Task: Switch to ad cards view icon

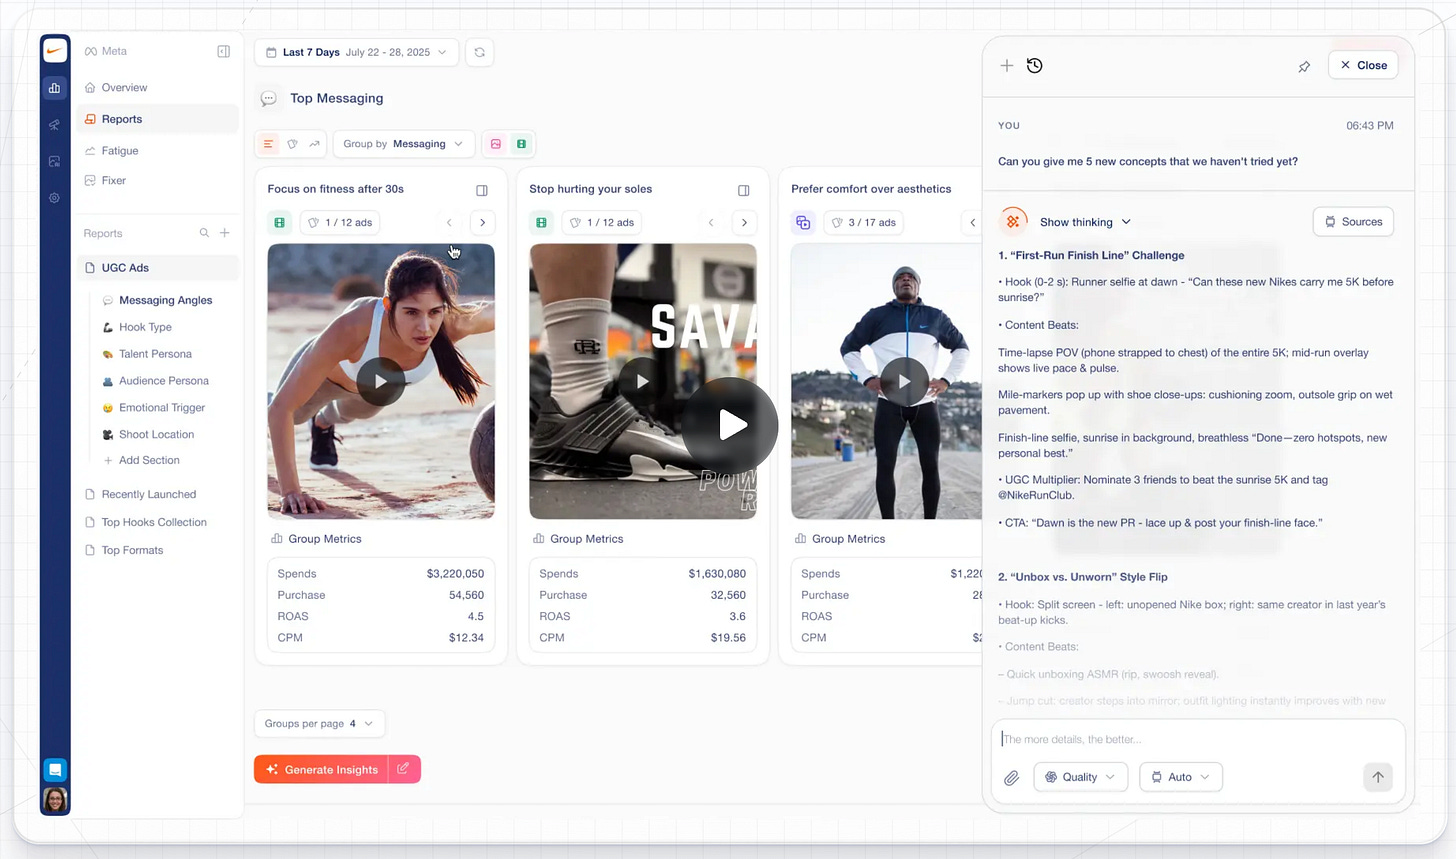Action: (x=292, y=144)
